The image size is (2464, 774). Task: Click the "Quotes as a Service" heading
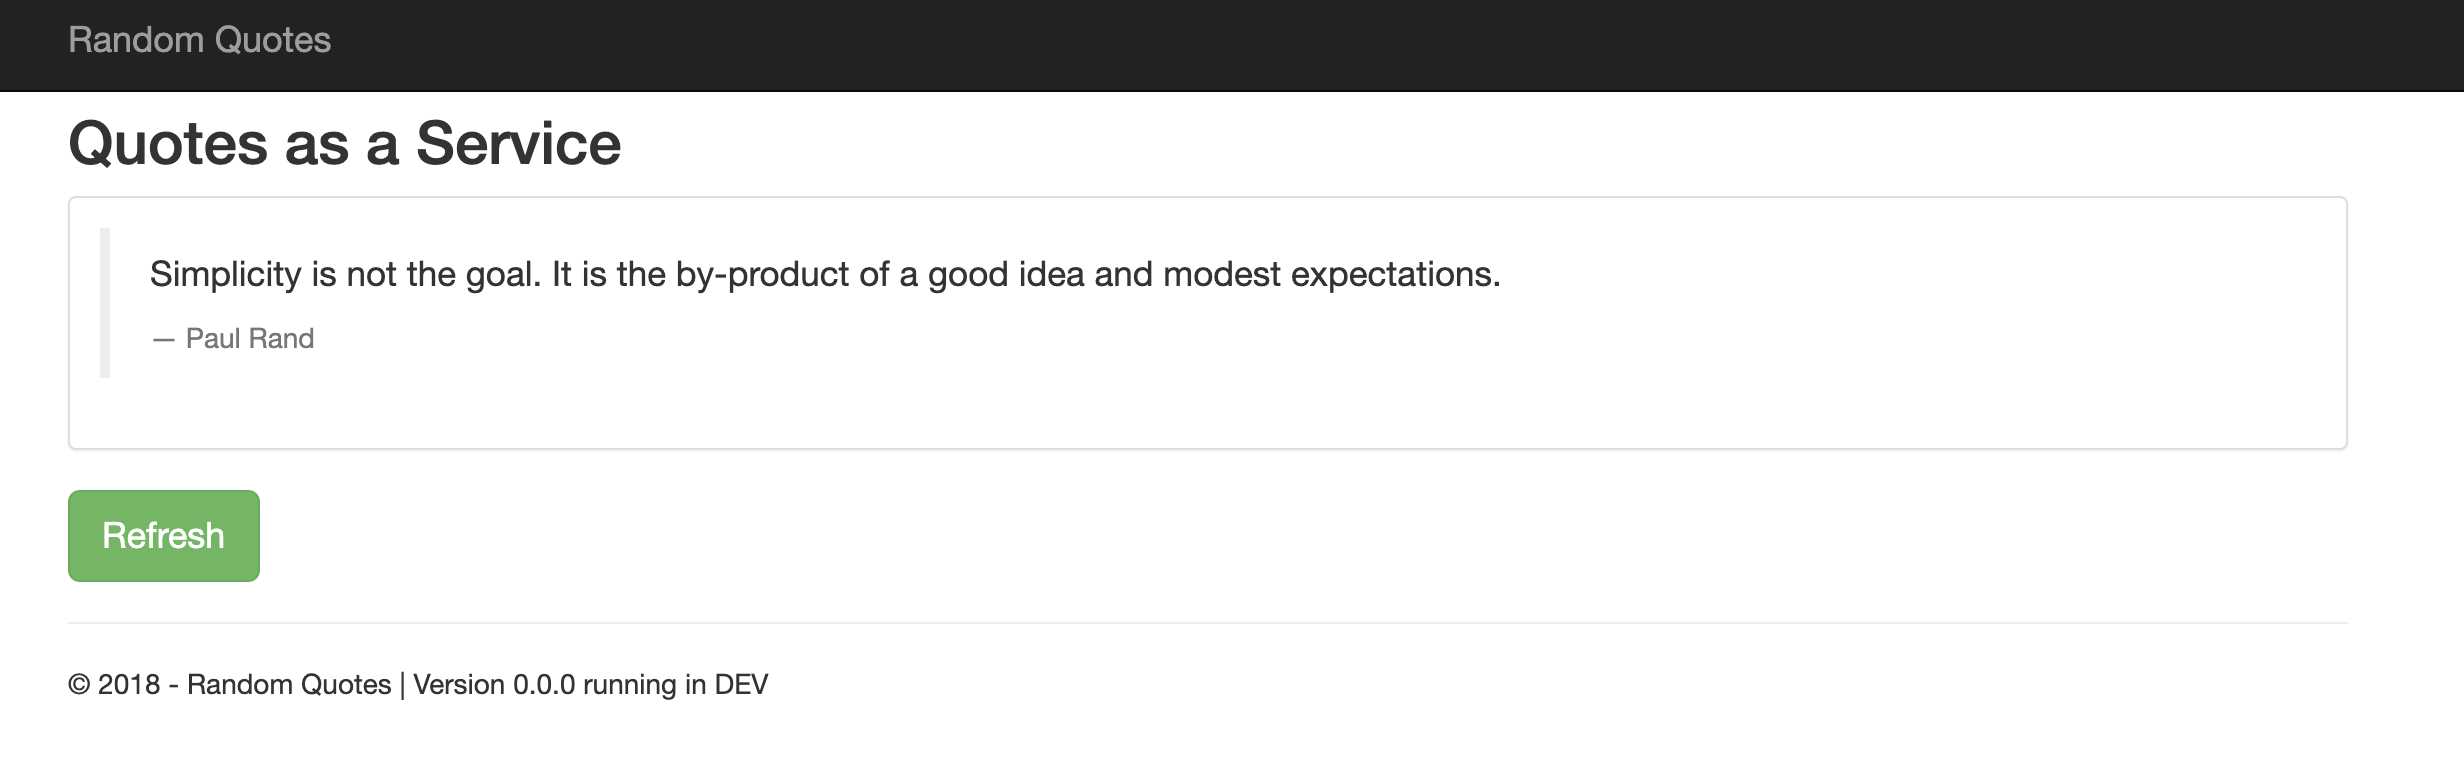[344, 143]
